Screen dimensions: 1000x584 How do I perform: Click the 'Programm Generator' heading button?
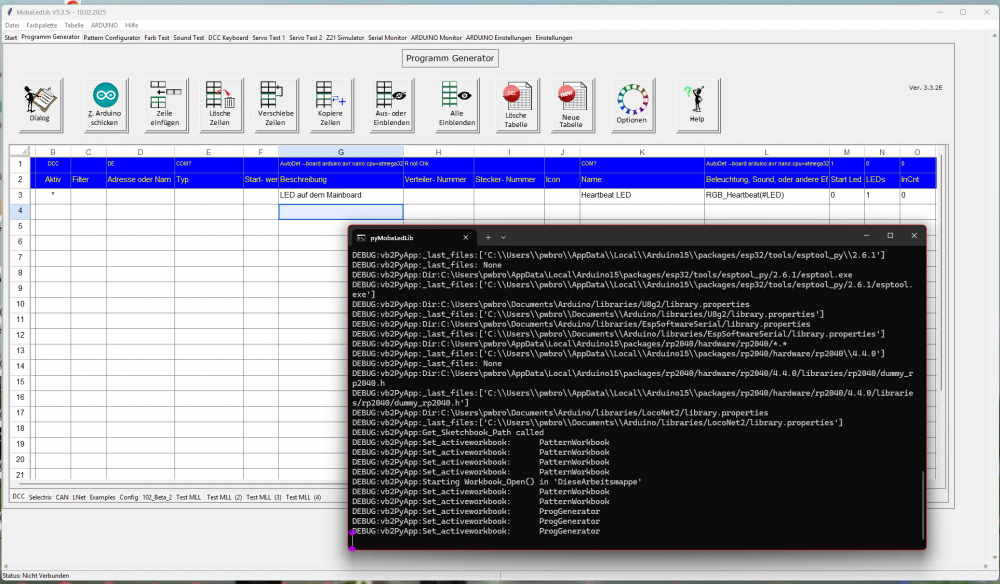[x=450, y=58]
